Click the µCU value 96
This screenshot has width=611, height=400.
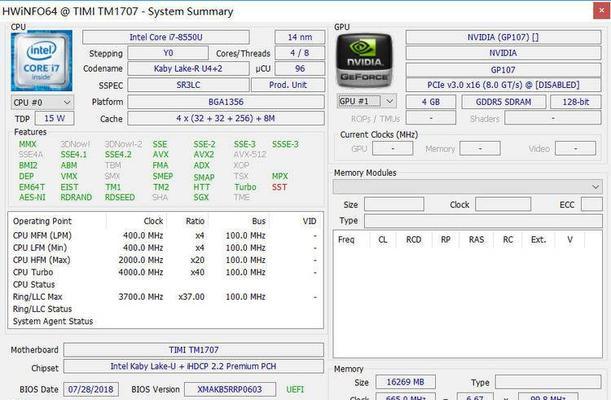point(300,69)
